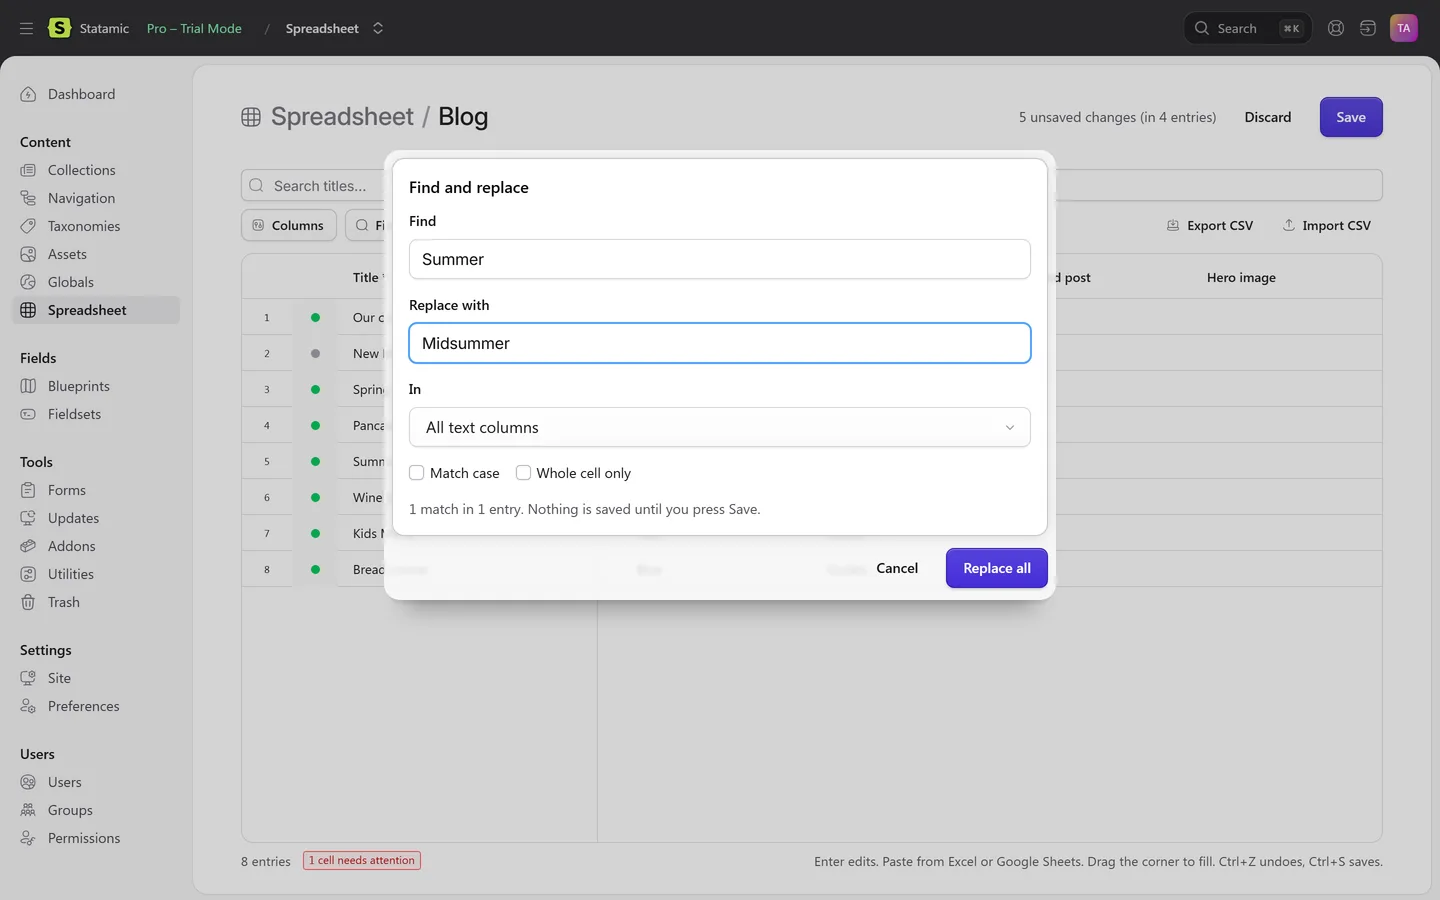This screenshot has width=1440, height=900.
Task: Click the Columns button
Action: pos(289,225)
